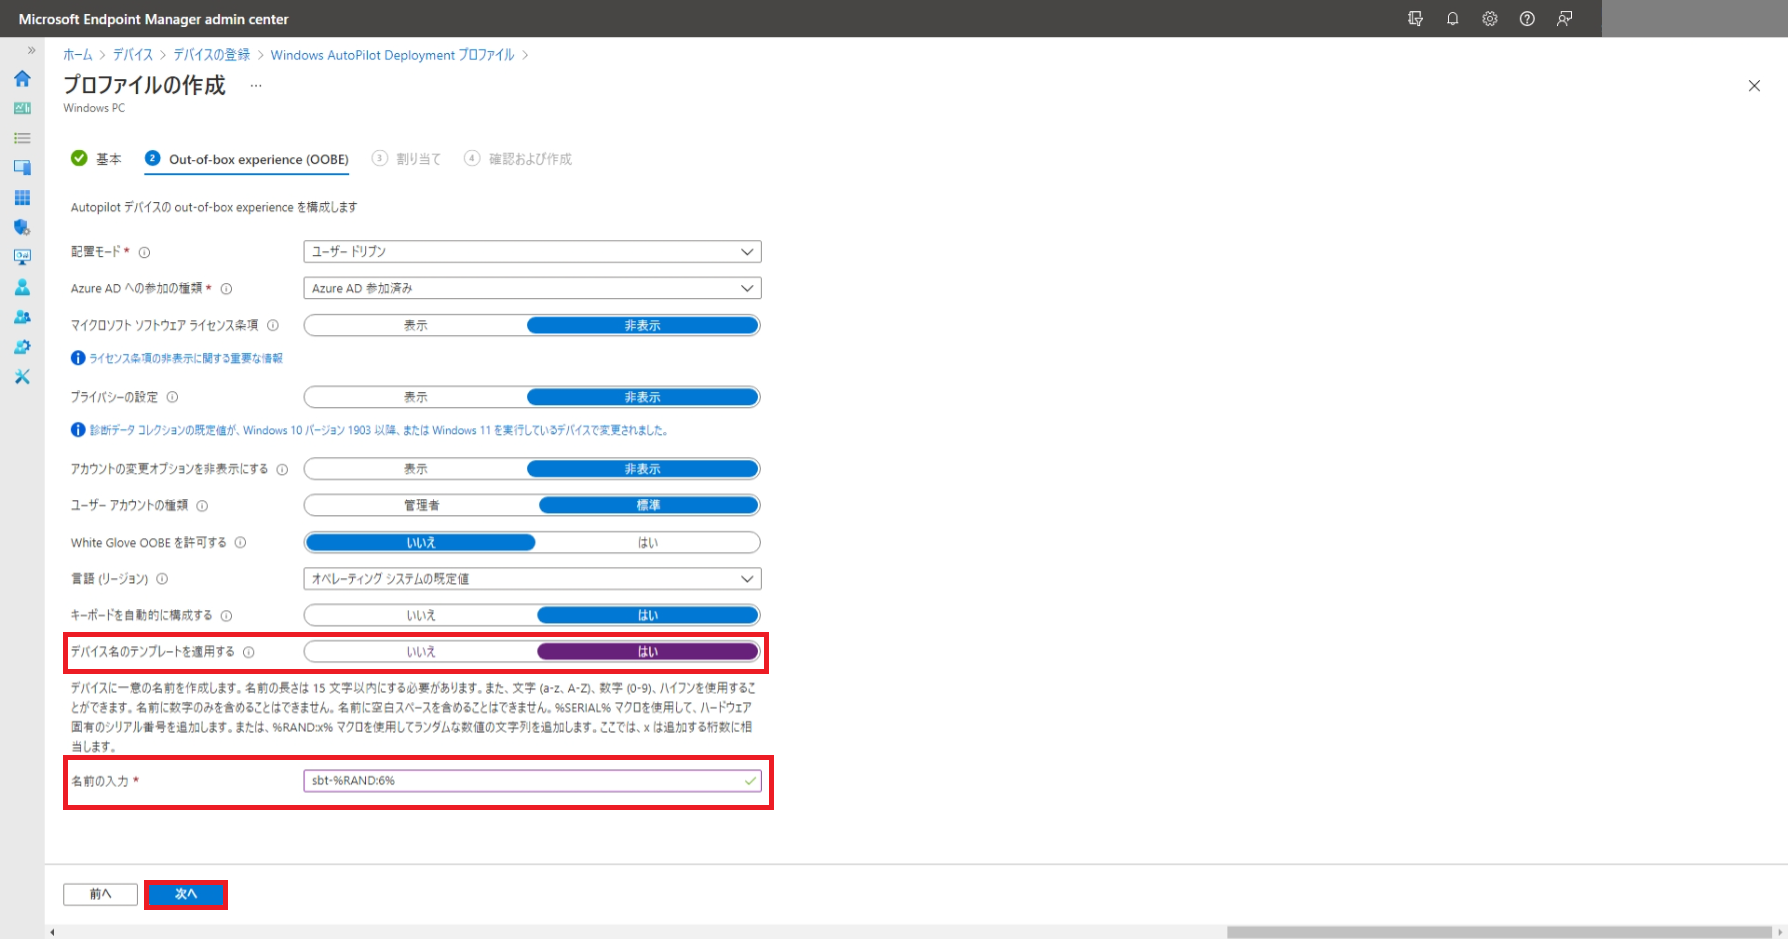The height and width of the screenshot is (939, 1788).
Task: Open Tenant administration icon in sidebar
Action: (x=22, y=347)
